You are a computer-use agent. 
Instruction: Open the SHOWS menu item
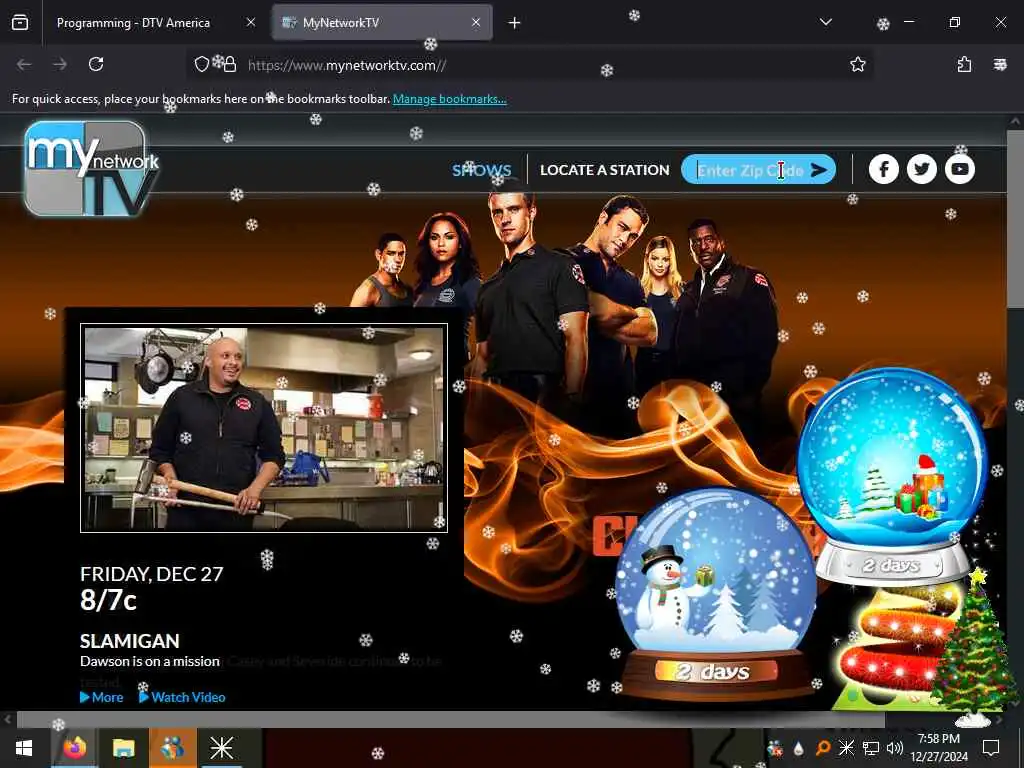click(482, 170)
